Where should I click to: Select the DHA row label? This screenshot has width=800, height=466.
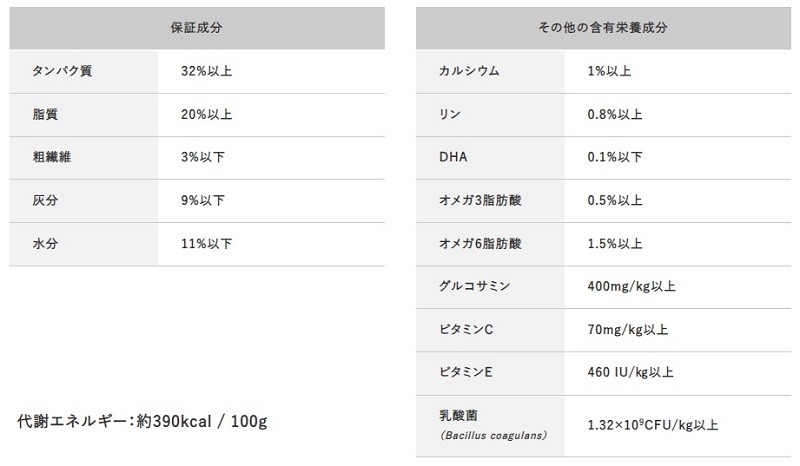click(453, 158)
